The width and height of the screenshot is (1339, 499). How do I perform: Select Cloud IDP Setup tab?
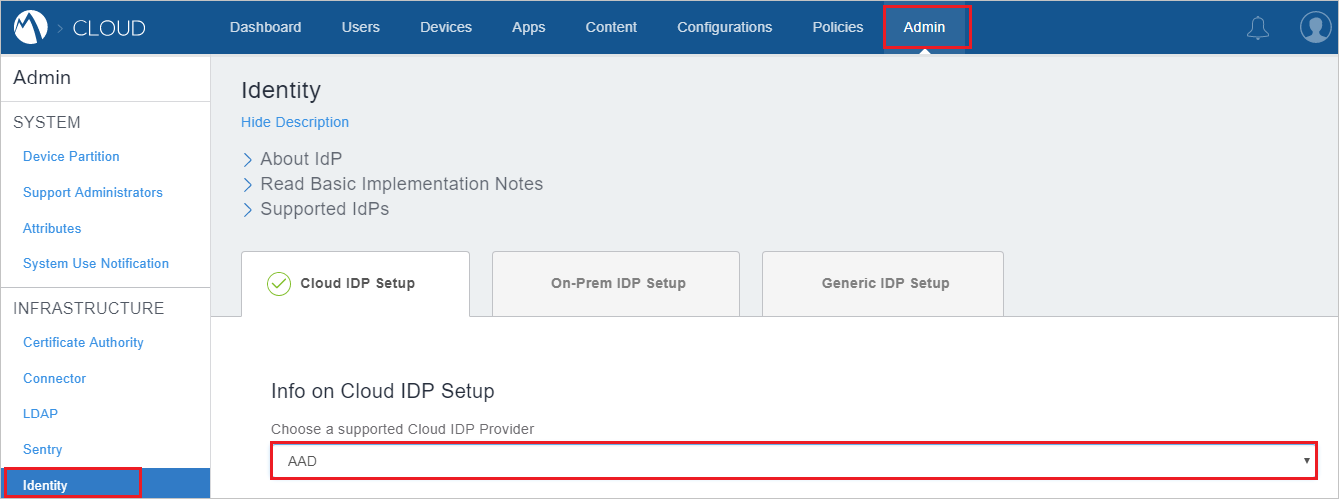(x=356, y=283)
